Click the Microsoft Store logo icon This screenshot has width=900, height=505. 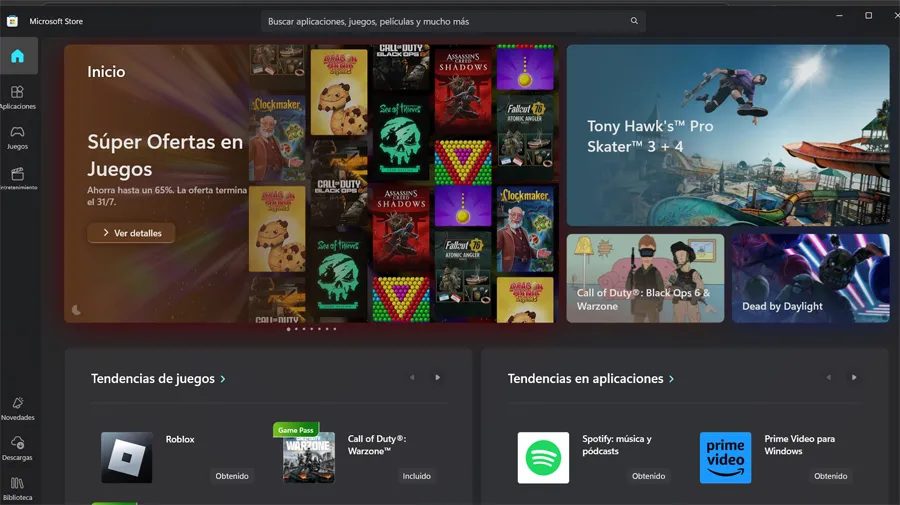click(x=12, y=21)
